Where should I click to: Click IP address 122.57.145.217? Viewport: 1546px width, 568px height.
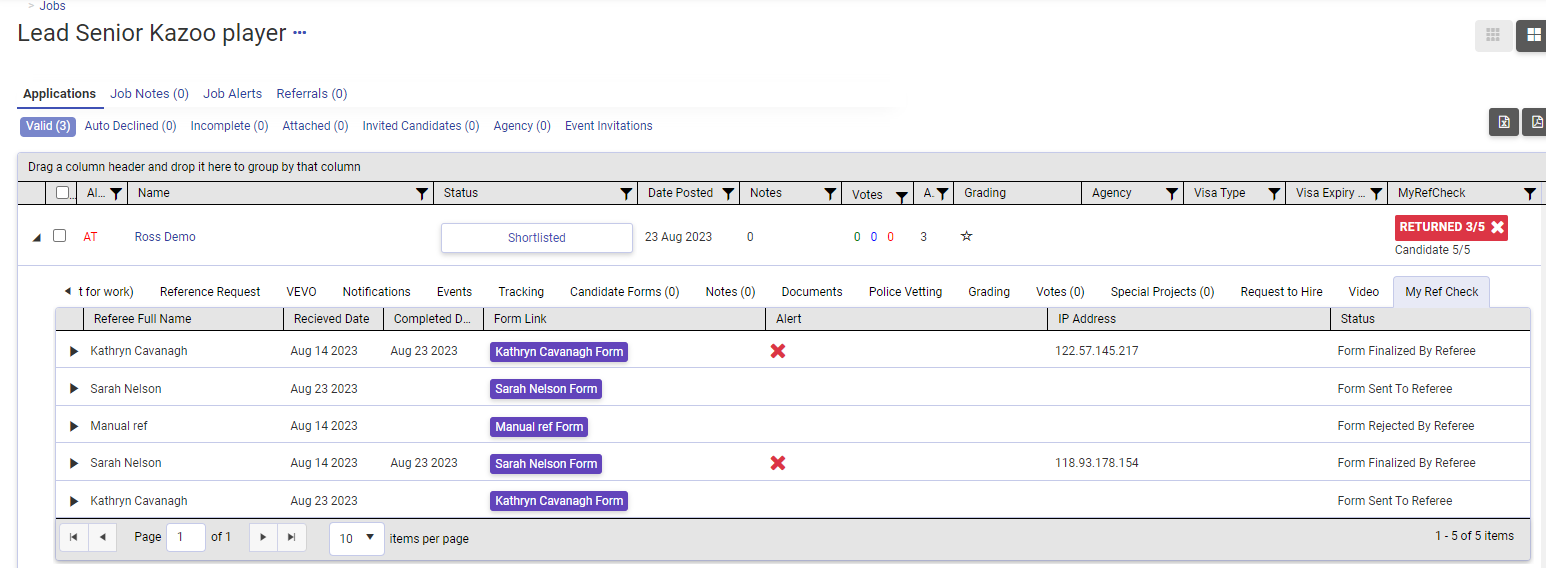1096,351
